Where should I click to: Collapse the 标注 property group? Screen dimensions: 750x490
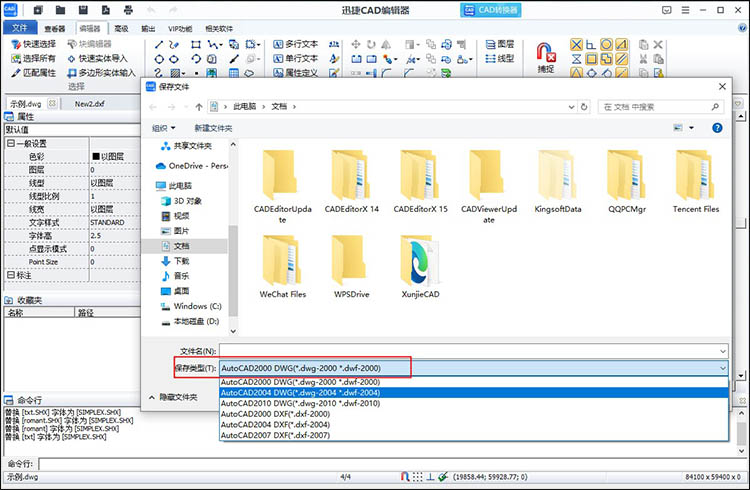click(x=10, y=275)
